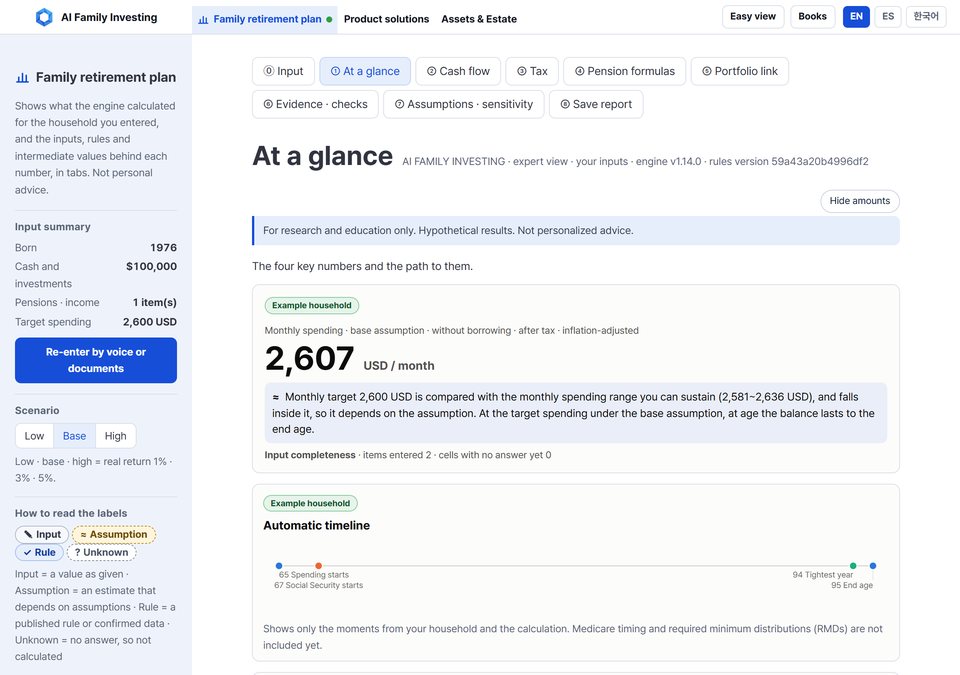Open the Save report tab
This screenshot has height=675, width=960.
tap(596, 104)
